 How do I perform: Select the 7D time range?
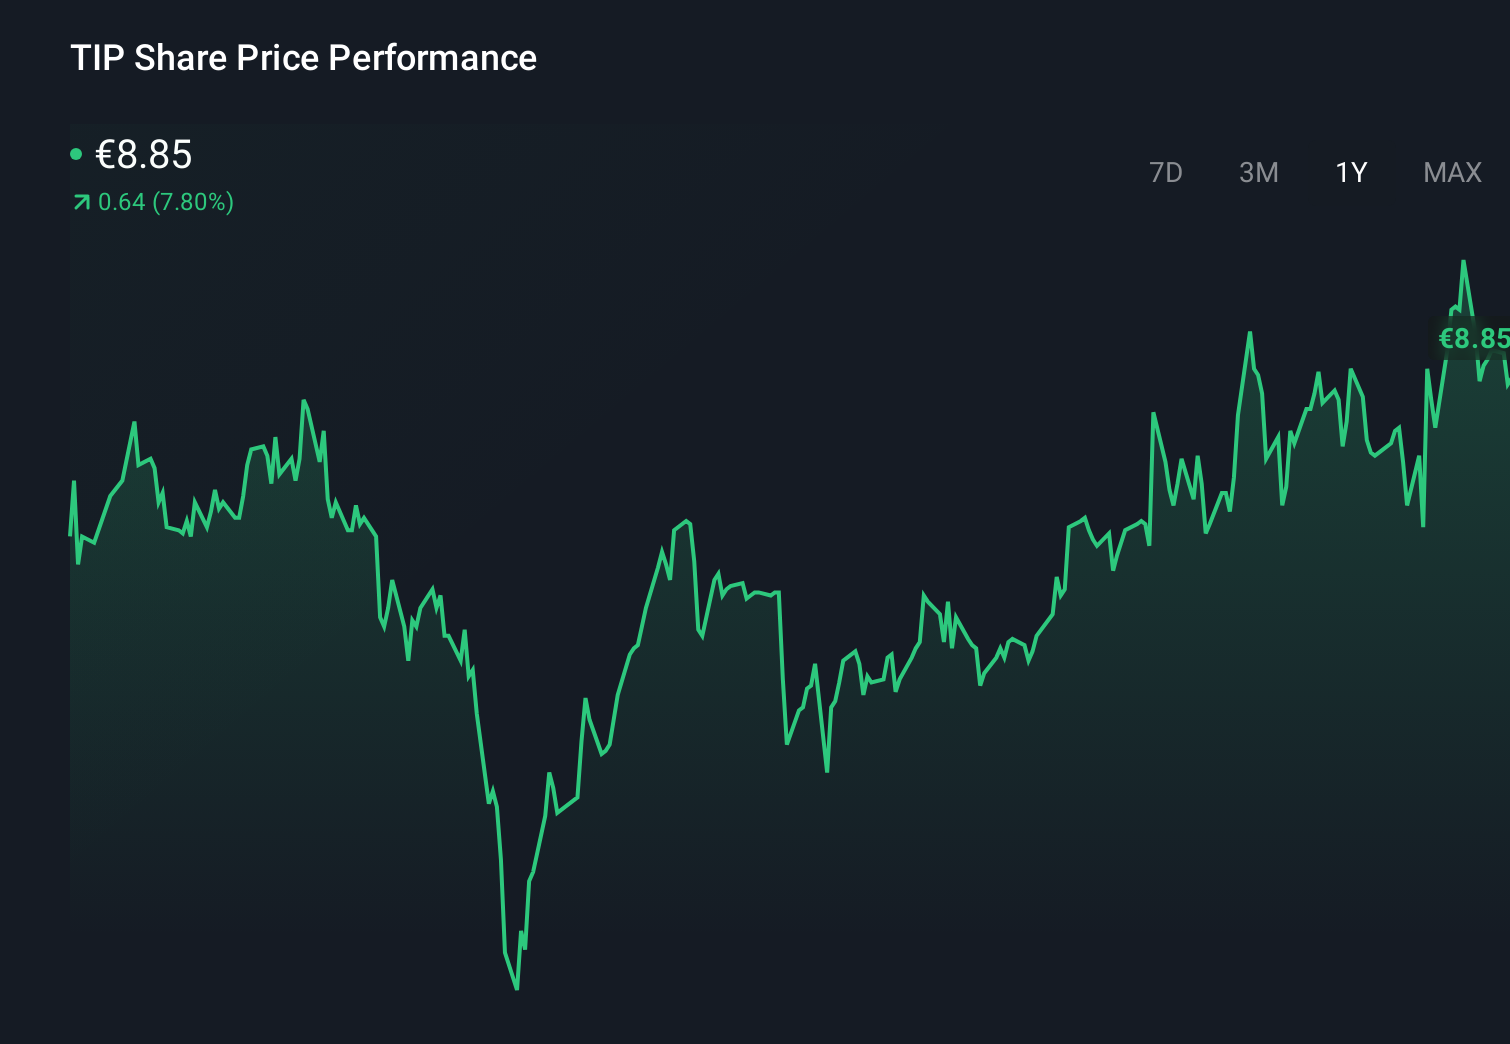(x=1166, y=172)
